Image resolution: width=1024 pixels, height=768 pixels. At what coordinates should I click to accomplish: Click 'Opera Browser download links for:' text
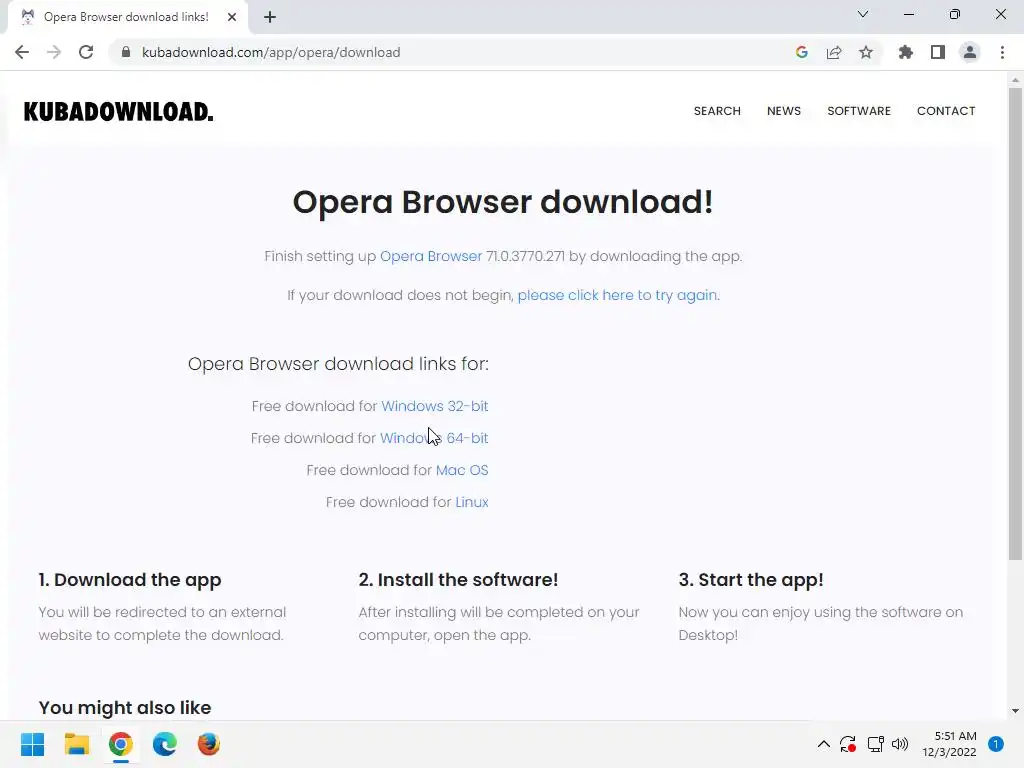click(x=338, y=364)
